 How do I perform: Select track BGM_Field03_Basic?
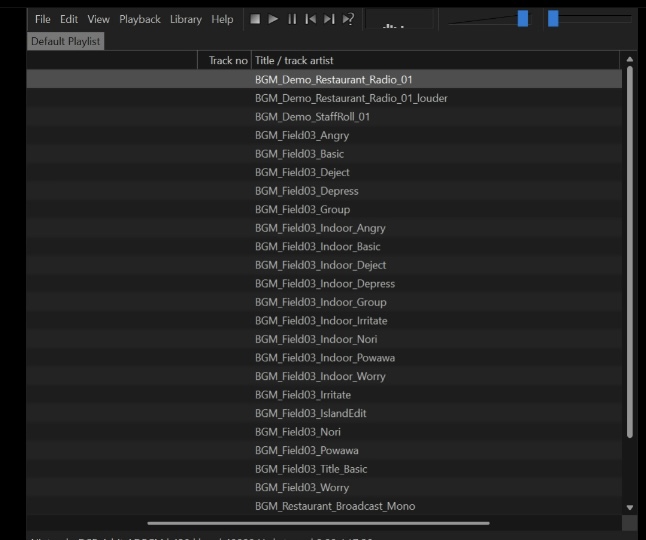pyautogui.click(x=324, y=154)
